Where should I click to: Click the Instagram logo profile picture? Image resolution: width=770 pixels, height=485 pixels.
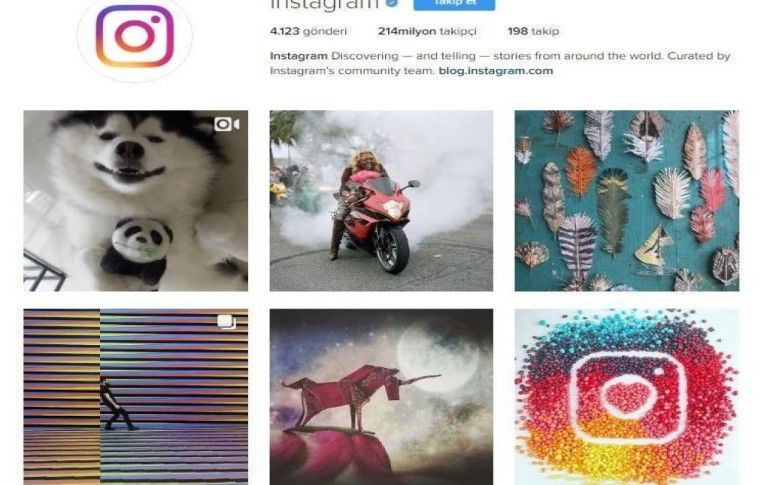tap(135, 37)
